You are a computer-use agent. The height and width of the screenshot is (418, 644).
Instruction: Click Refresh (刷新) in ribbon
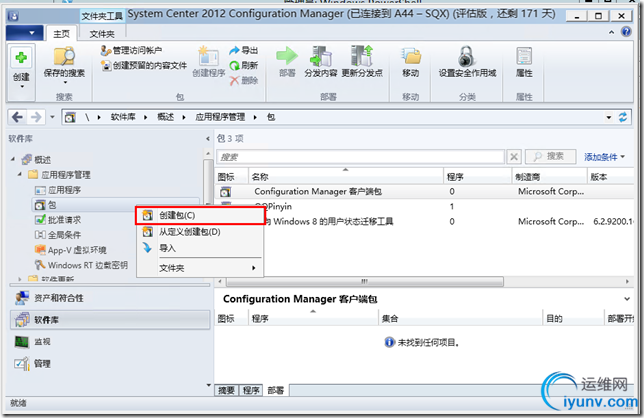244,65
